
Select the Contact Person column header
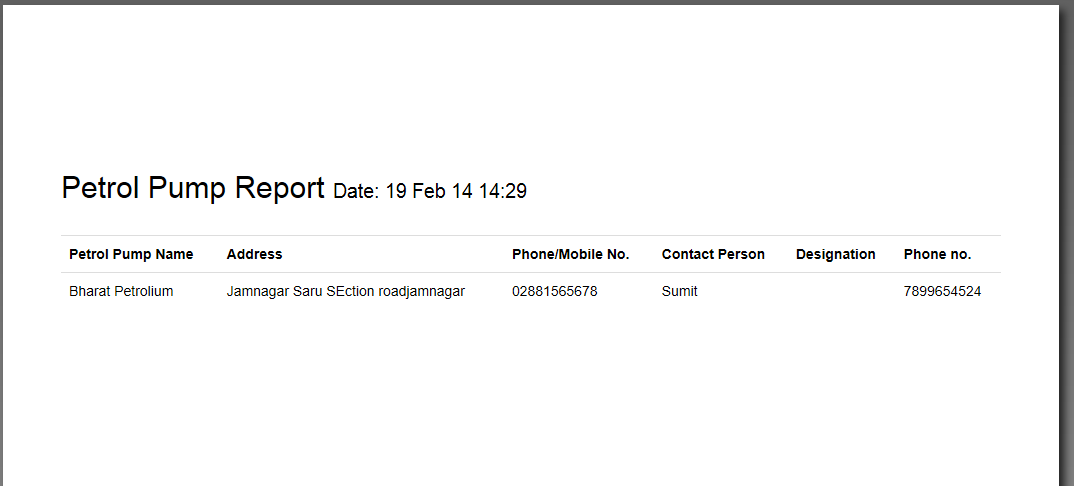[x=713, y=254]
